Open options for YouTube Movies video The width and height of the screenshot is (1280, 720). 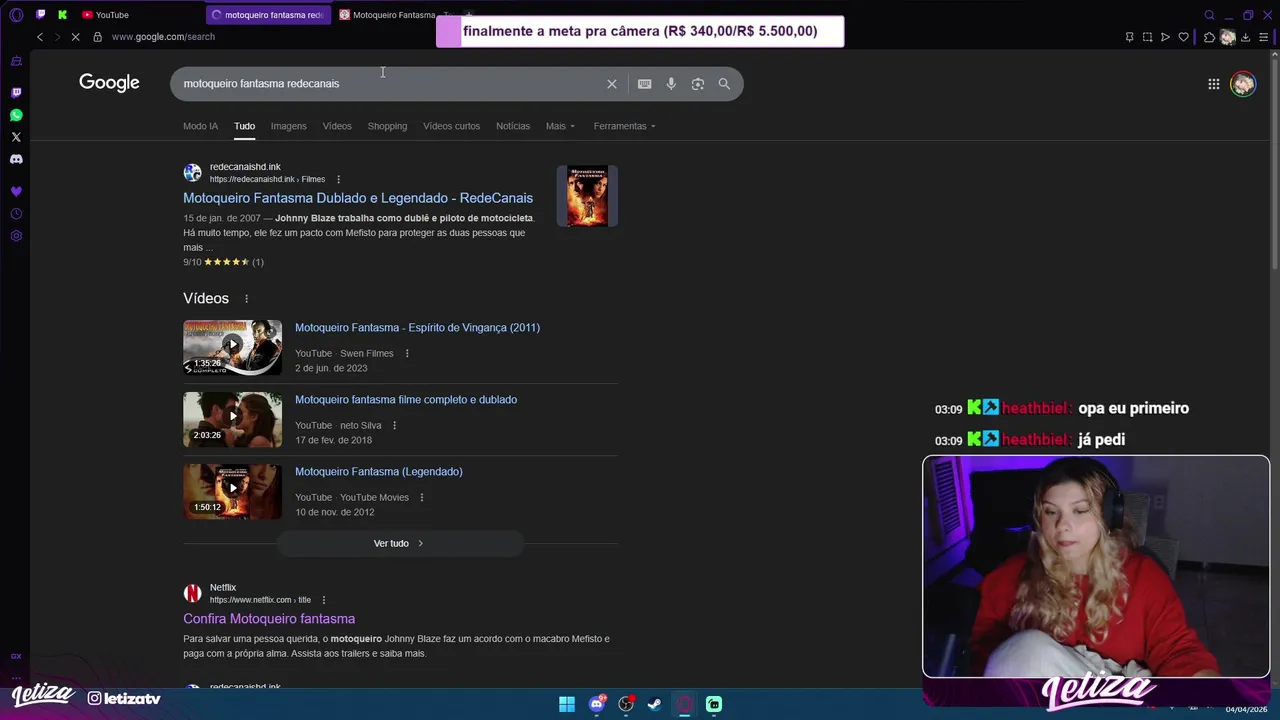pos(421,497)
